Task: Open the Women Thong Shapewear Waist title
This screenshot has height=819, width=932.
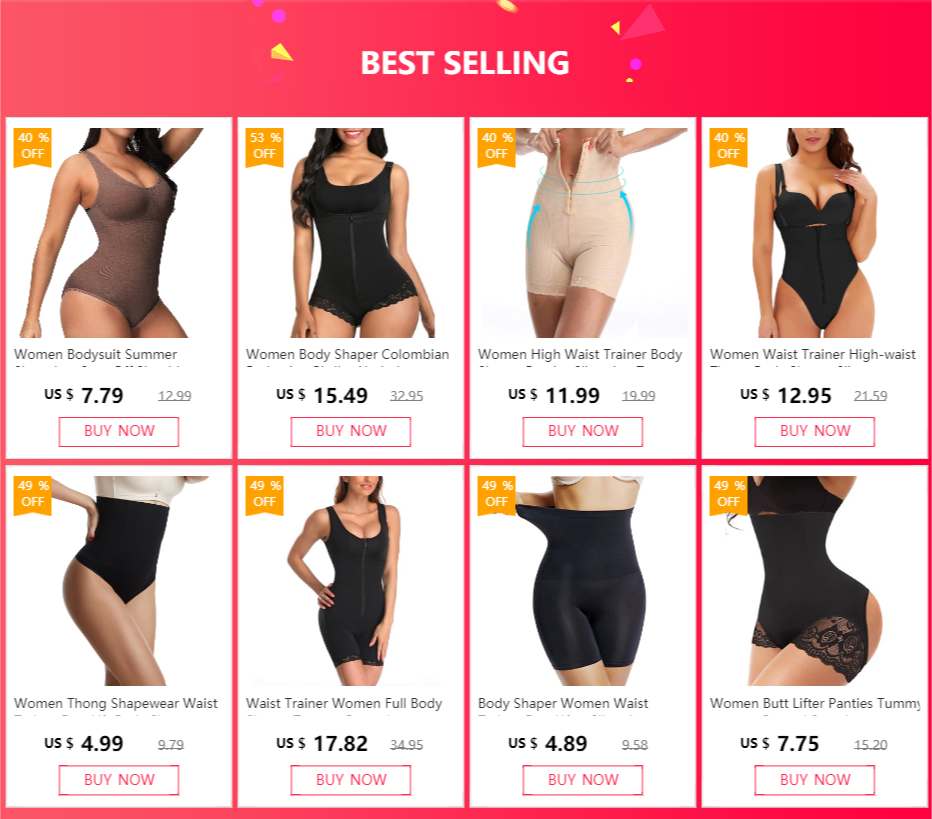Action: [116, 704]
